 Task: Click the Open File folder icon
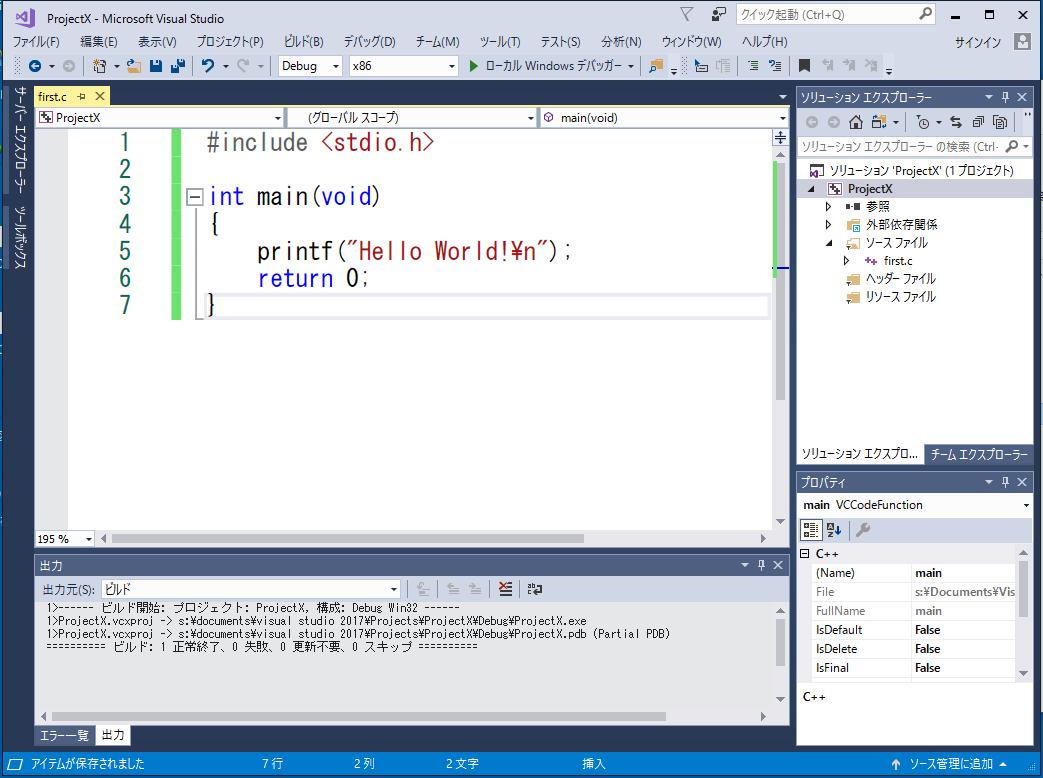pos(134,66)
